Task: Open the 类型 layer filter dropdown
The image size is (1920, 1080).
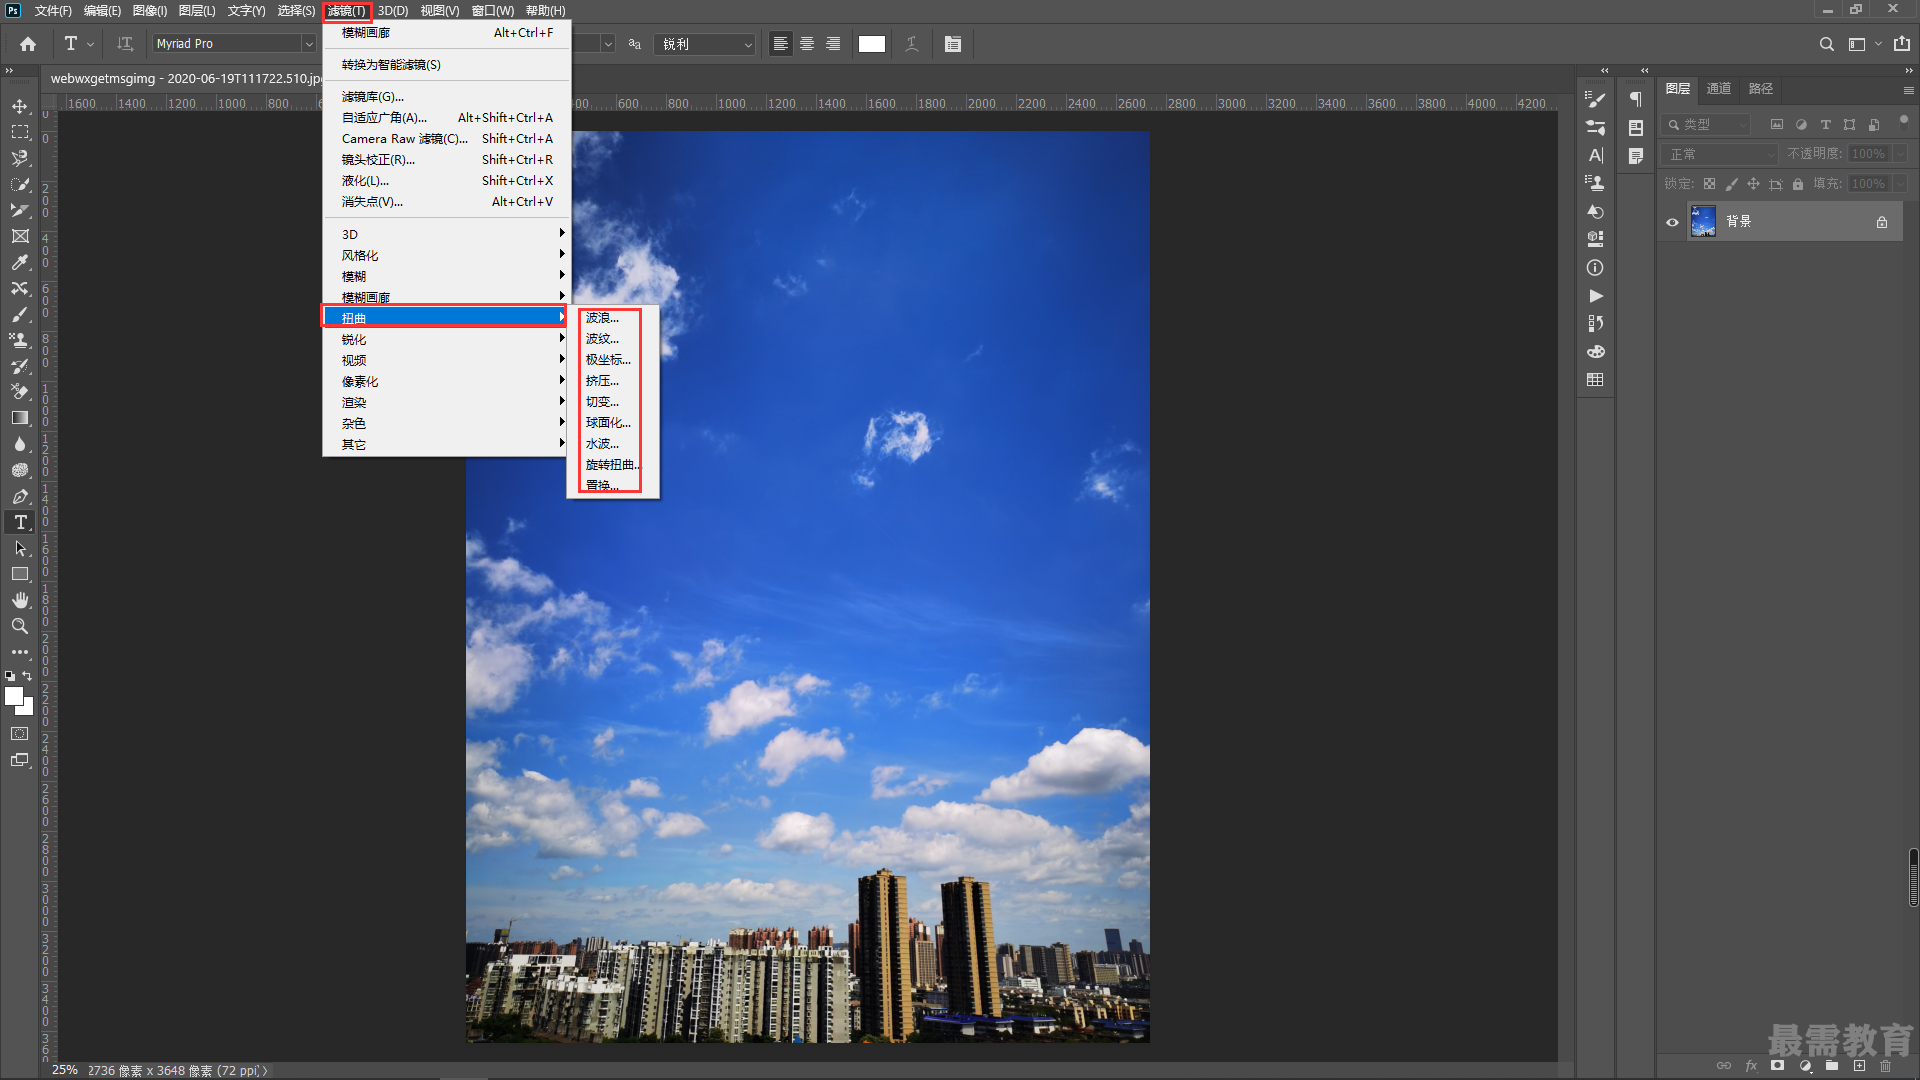Action: coord(1706,125)
